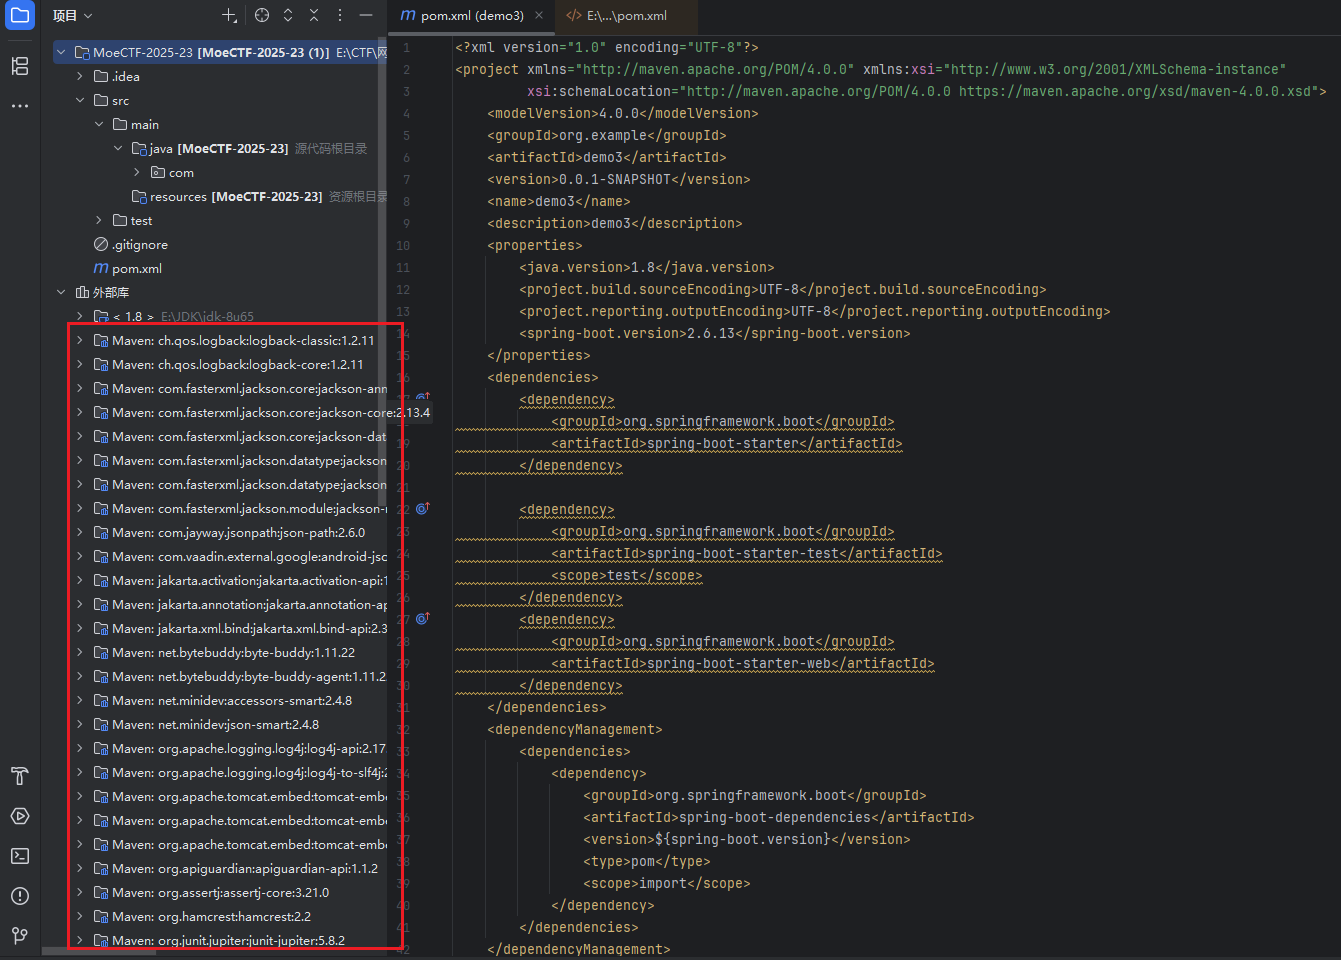Open the Build hammer tool window

tap(20, 776)
